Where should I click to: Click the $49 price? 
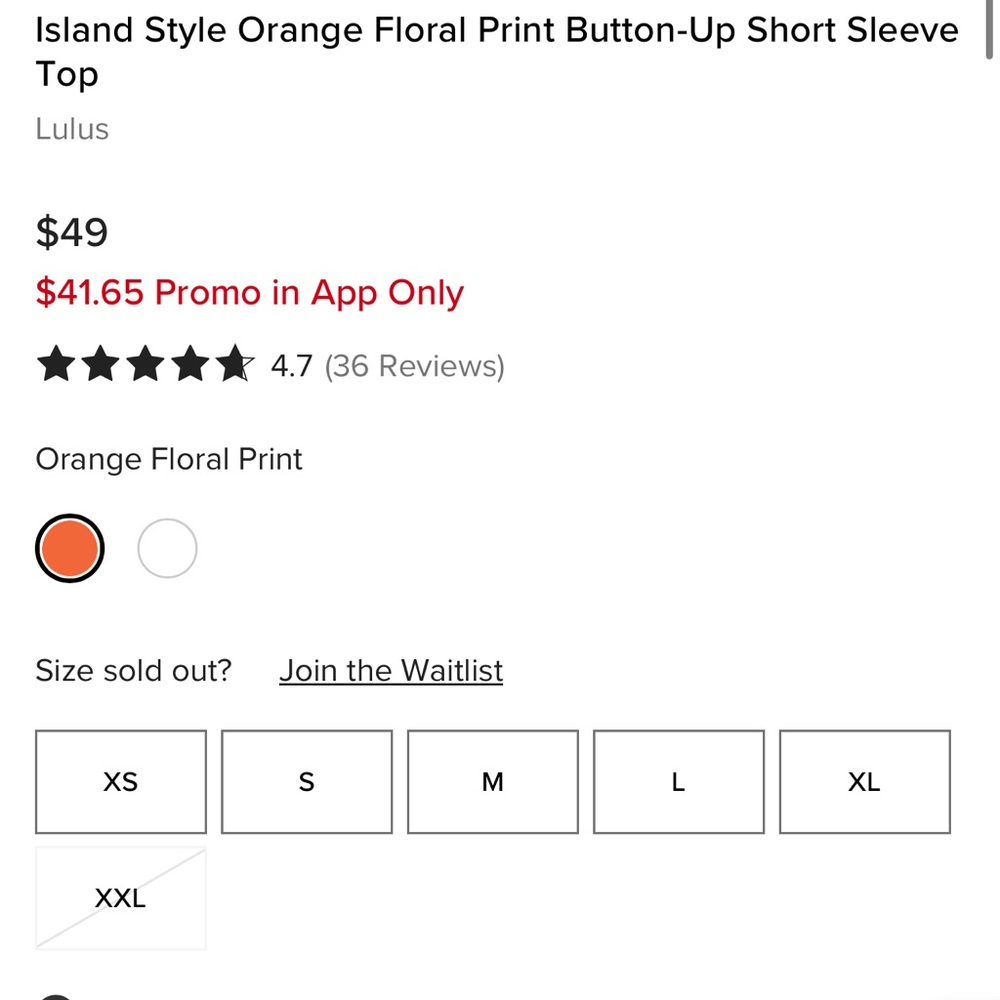coord(72,232)
